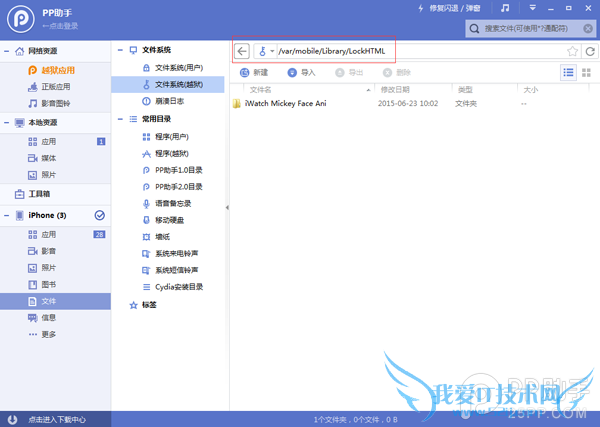600x427 pixels.
Task: Collapse the iPhone (3) device section
Action: (x=7, y=215)
